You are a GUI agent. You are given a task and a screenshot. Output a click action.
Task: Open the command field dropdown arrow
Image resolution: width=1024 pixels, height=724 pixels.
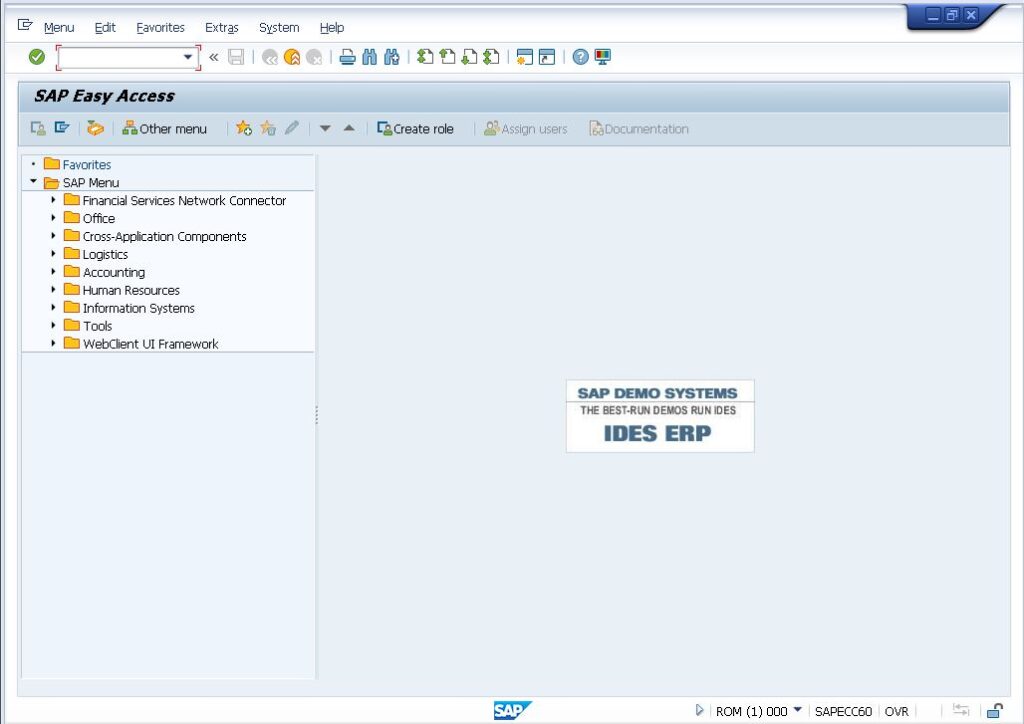(x=189, y=57)
